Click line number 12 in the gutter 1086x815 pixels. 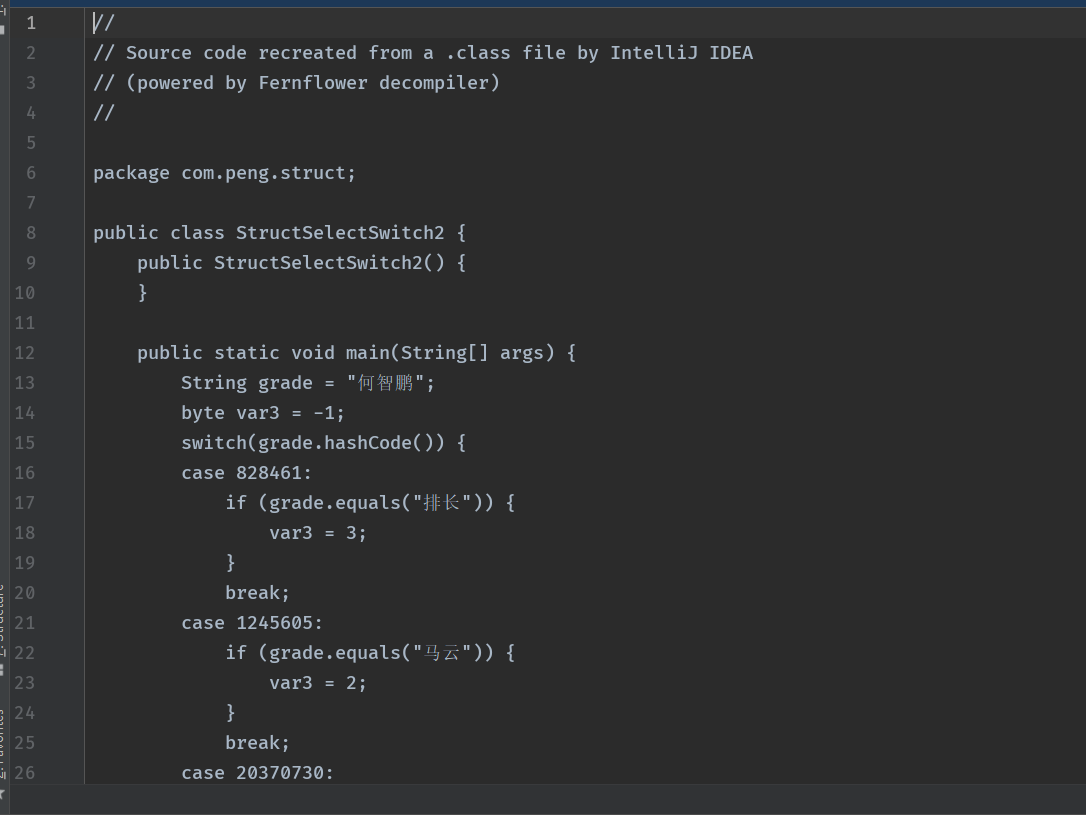pos(24,352)
